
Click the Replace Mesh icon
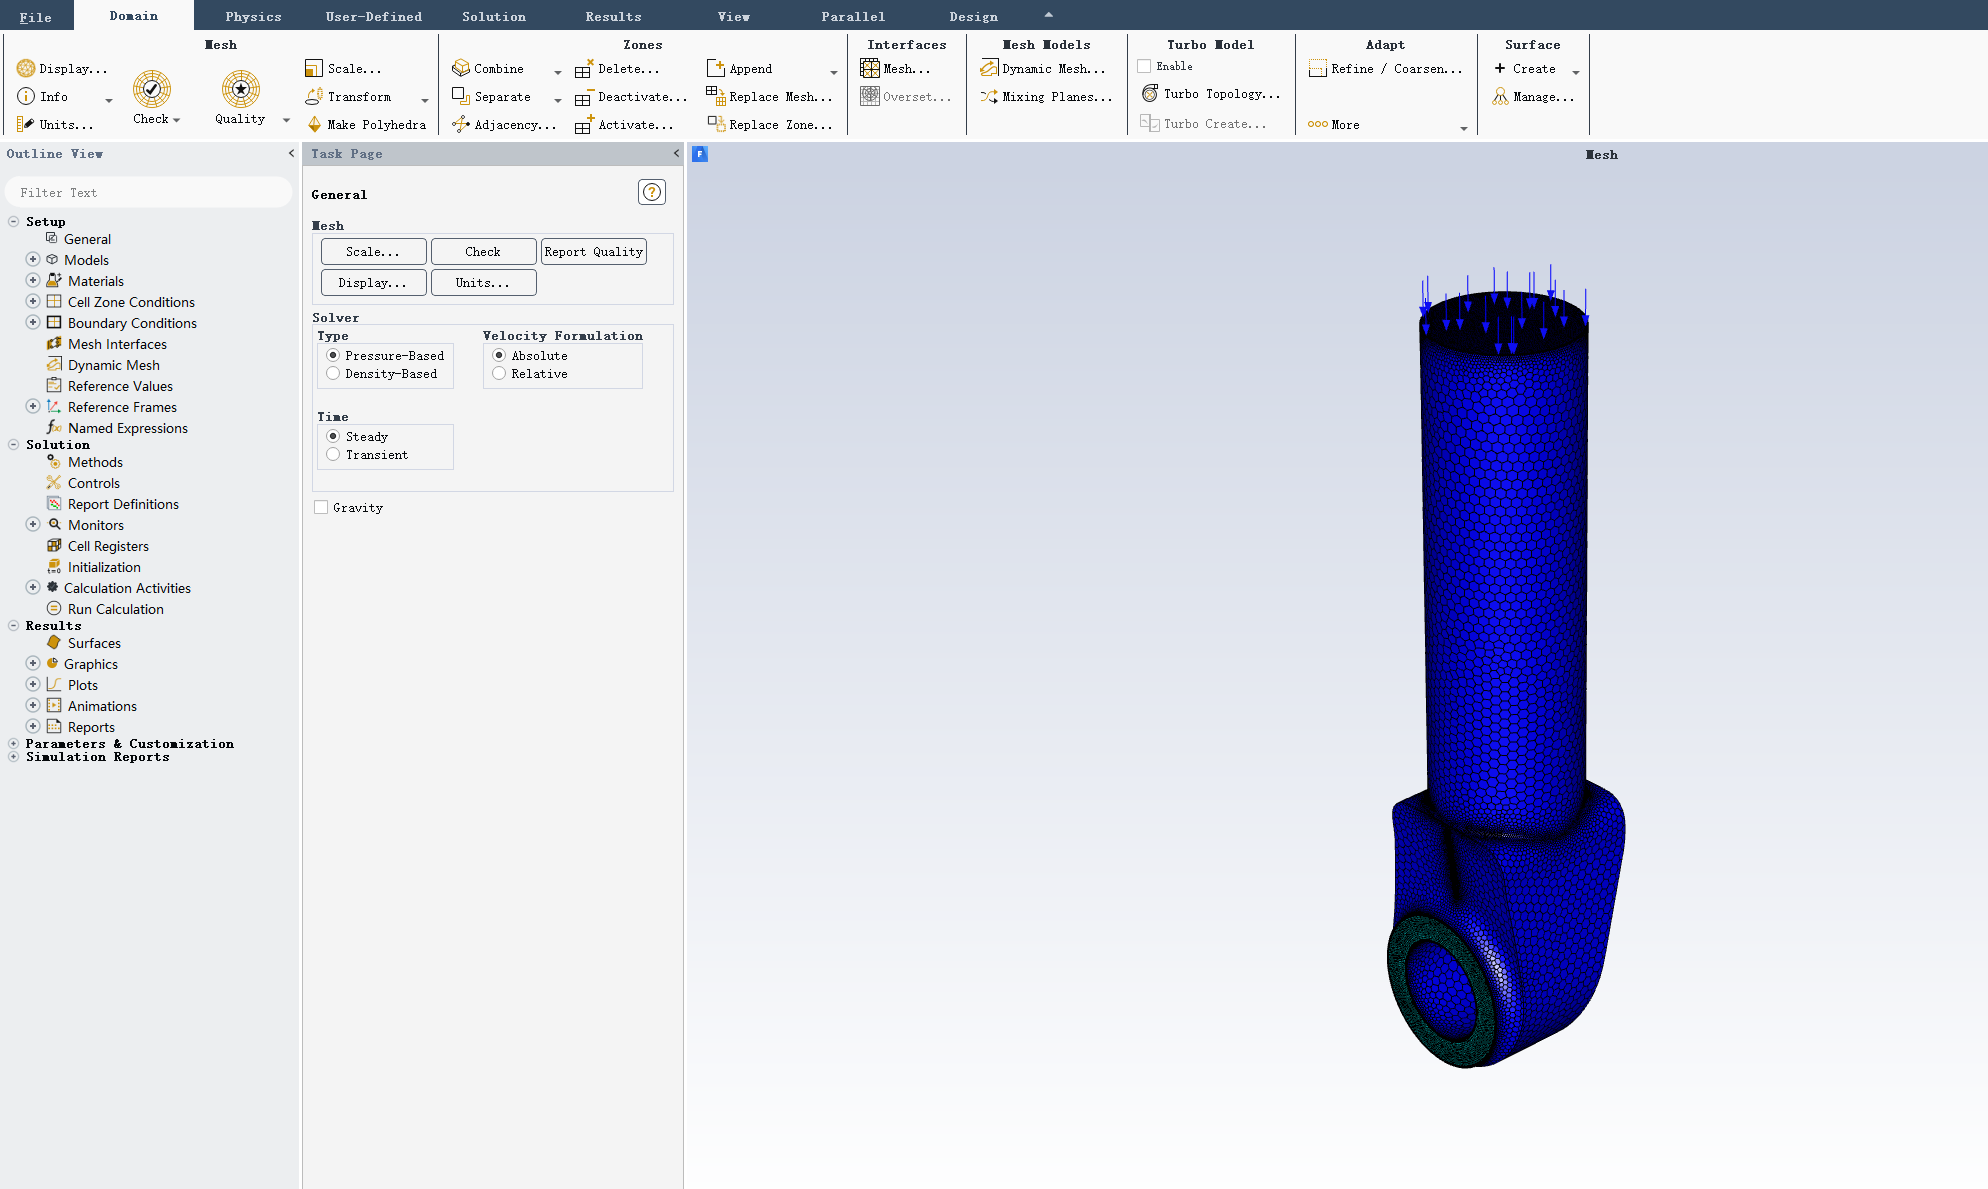tap(716, 96)
